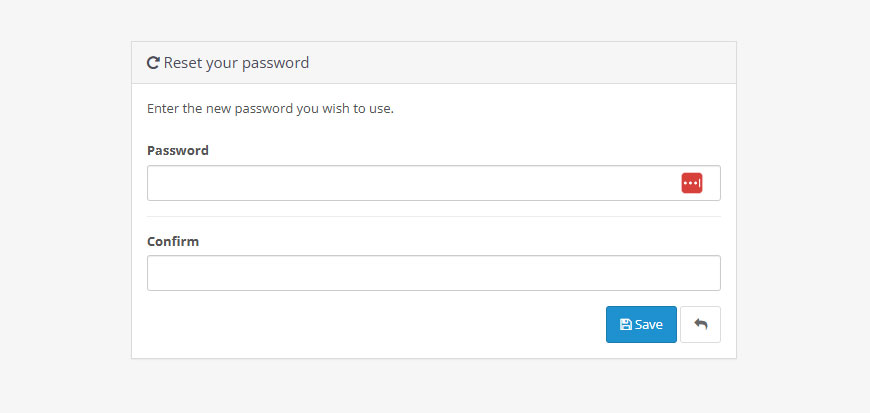This screenshot has height=413, width=870.
Task: Click the "Reset your password" heading
Action: (236, 63)
